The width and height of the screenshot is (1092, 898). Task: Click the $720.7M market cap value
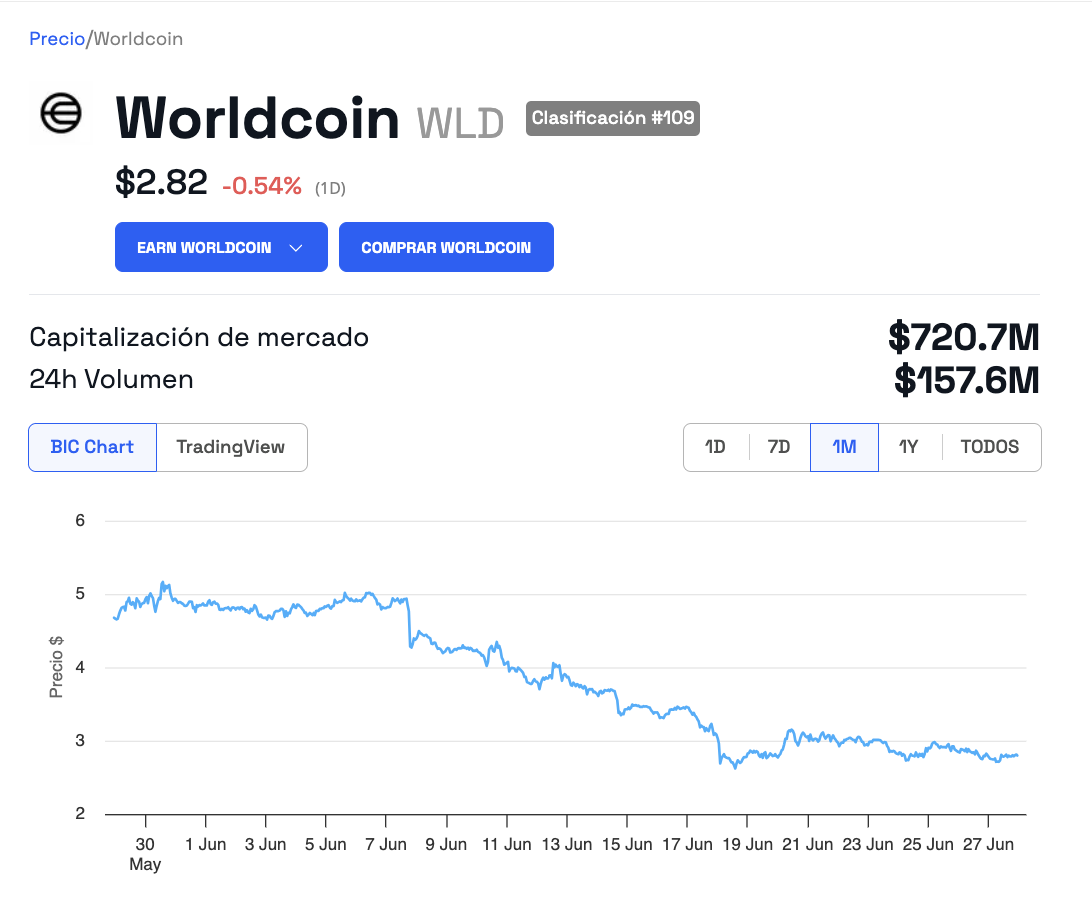point(964,337)
